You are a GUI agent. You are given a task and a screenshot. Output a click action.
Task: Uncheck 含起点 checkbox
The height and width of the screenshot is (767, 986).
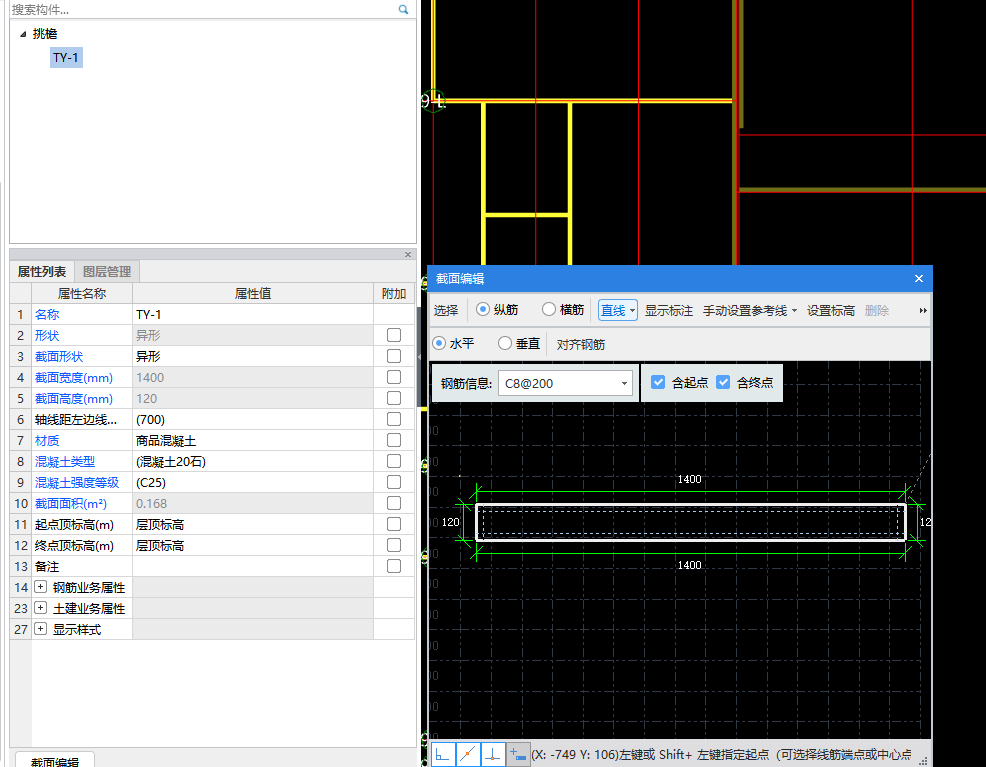658,382
